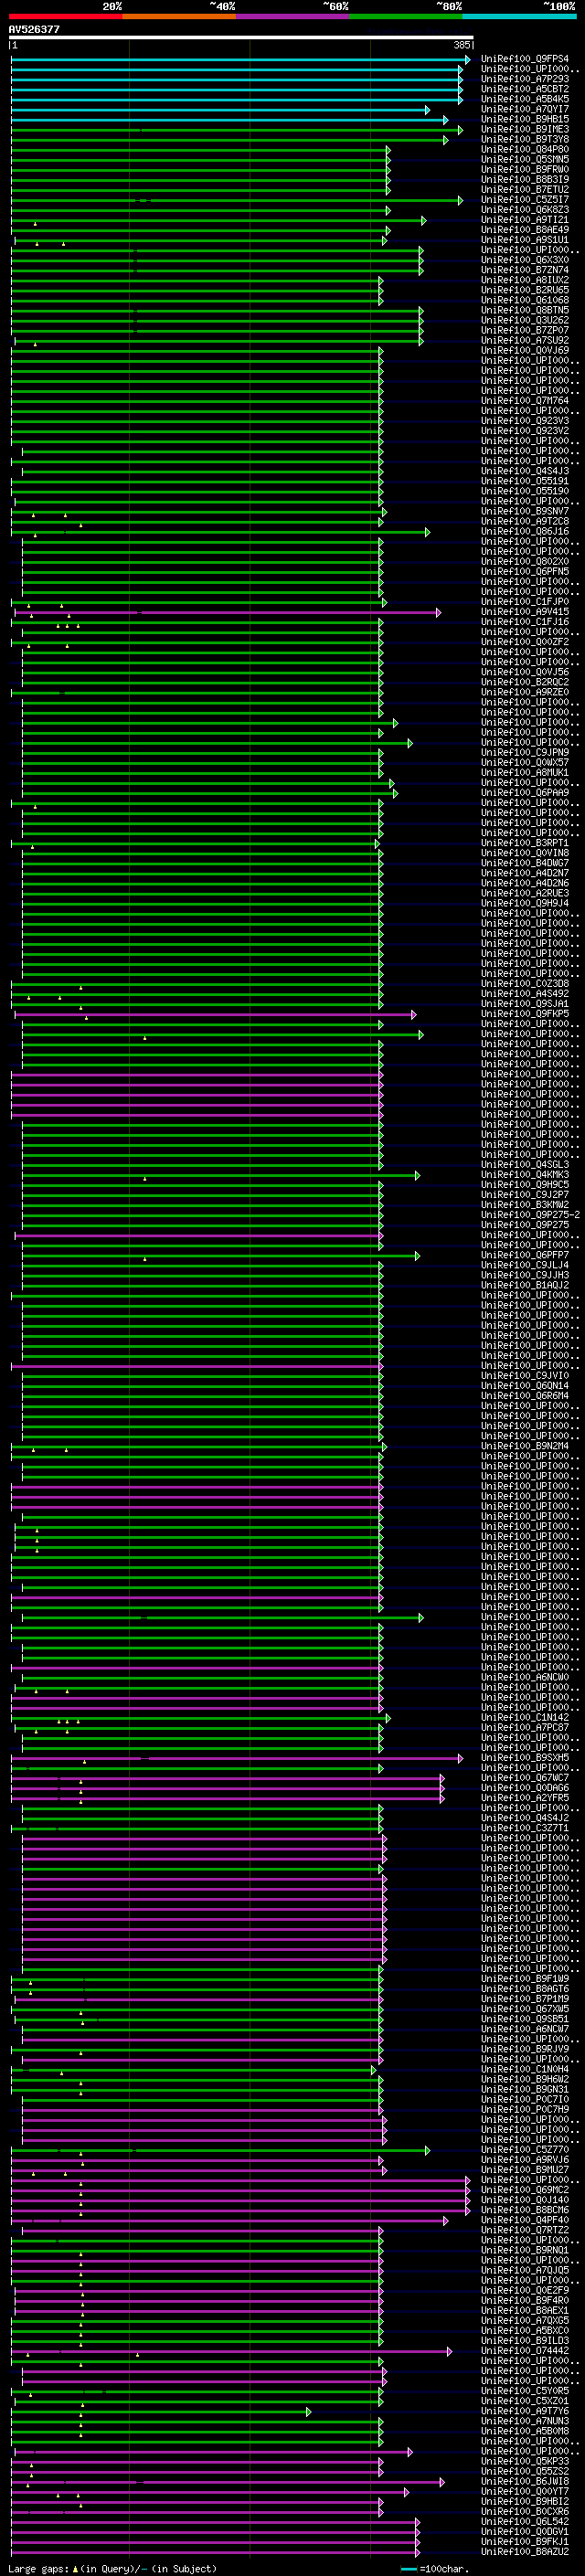The width and height of the screenshot is (585, 2576).
Task: Open hit UniRef100_C9JJH3
Action: 525,1275
